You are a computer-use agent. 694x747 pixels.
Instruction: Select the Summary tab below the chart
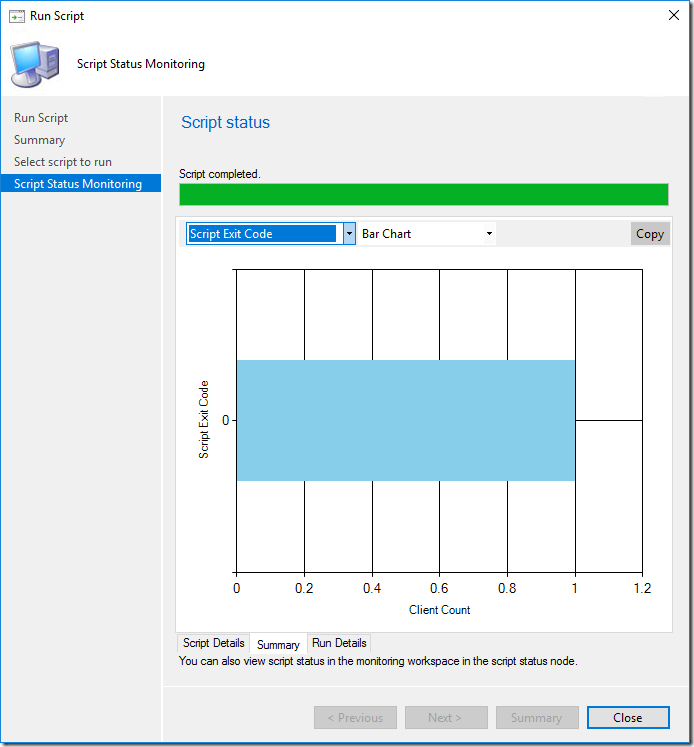coord(278,645)
